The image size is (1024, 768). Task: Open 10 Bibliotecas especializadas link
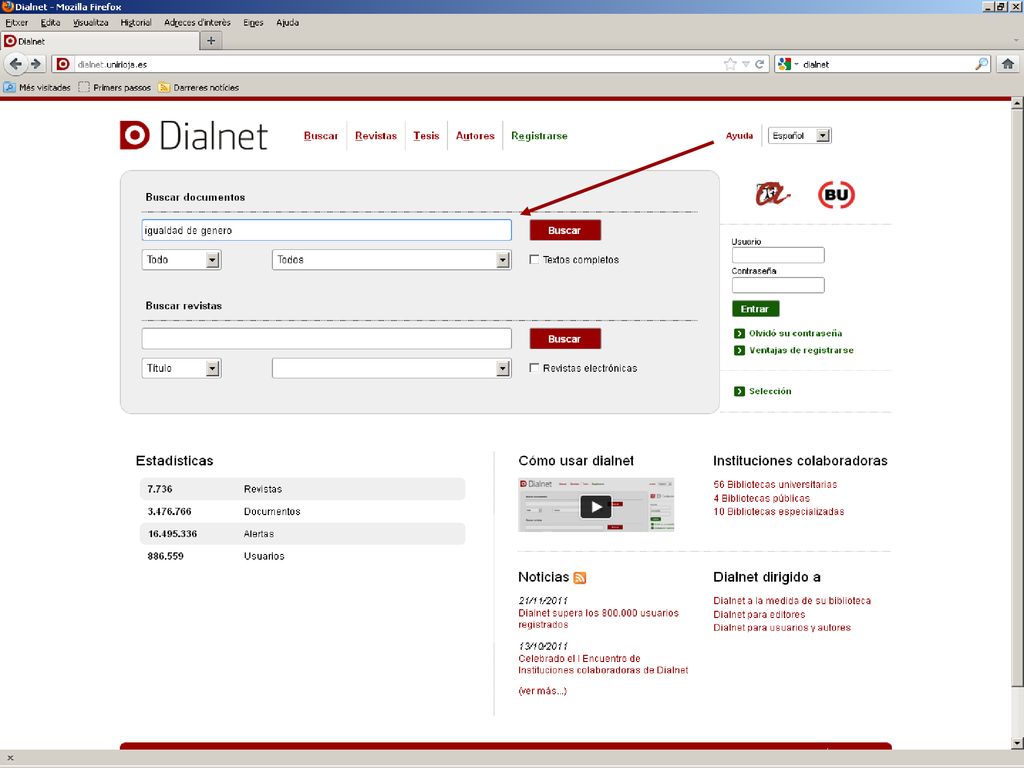pyautogui.click(x=778, y=511)
